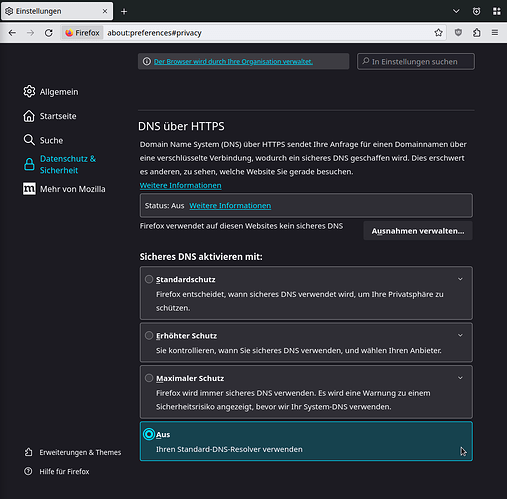Switch to the Startseite settings category

pyautogui.click(x=50, y=116)
